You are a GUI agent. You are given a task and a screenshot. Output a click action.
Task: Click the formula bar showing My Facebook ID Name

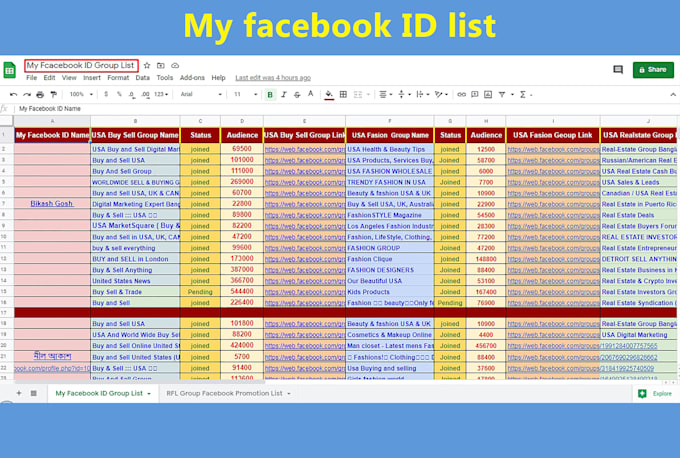347,109
